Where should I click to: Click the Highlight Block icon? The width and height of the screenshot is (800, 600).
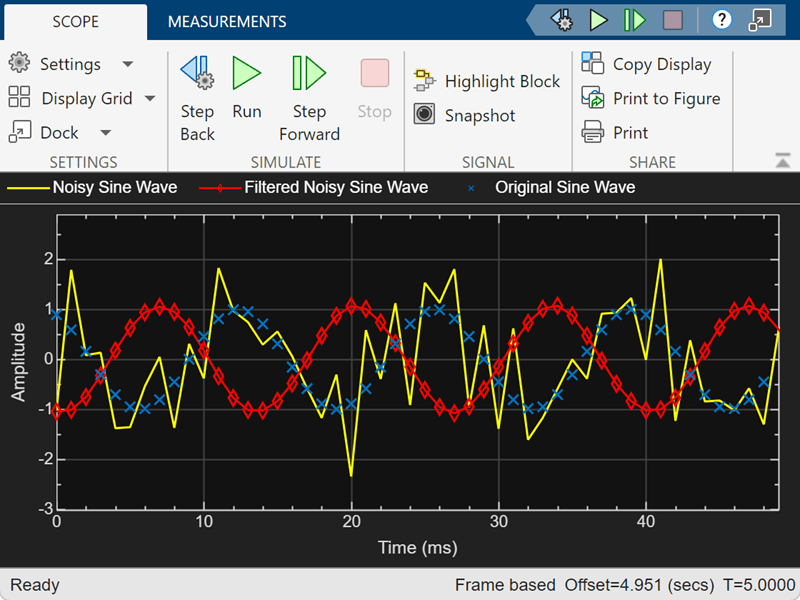pyautogui.click(x=424, y=81)
